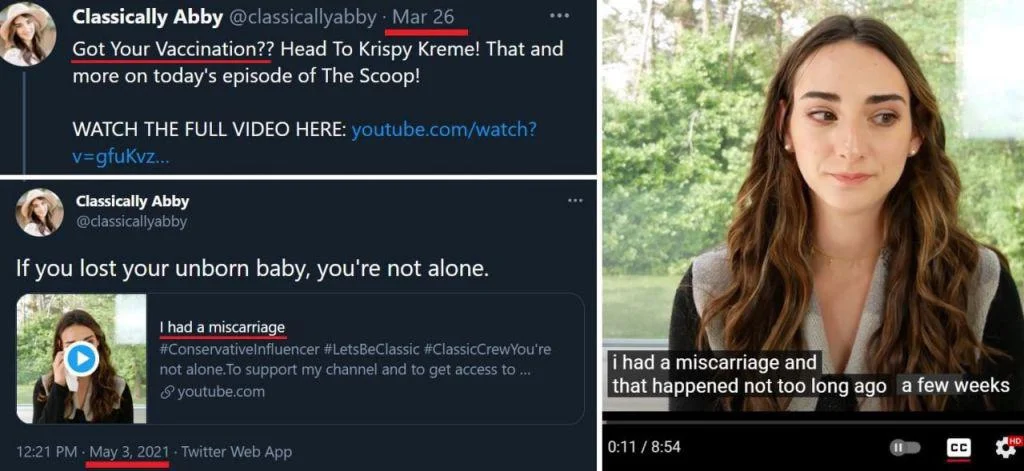Image resolution: width=1024 pixels, height=471 pixels.
Task: Click the @classicallyabby handle on the lower tweet
Action: 131,221
